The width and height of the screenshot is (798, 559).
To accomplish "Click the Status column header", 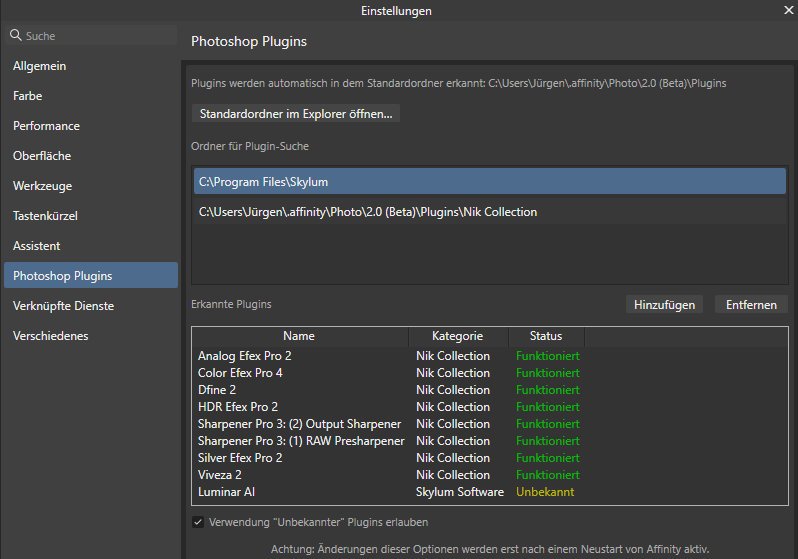I will pos(546,336).
